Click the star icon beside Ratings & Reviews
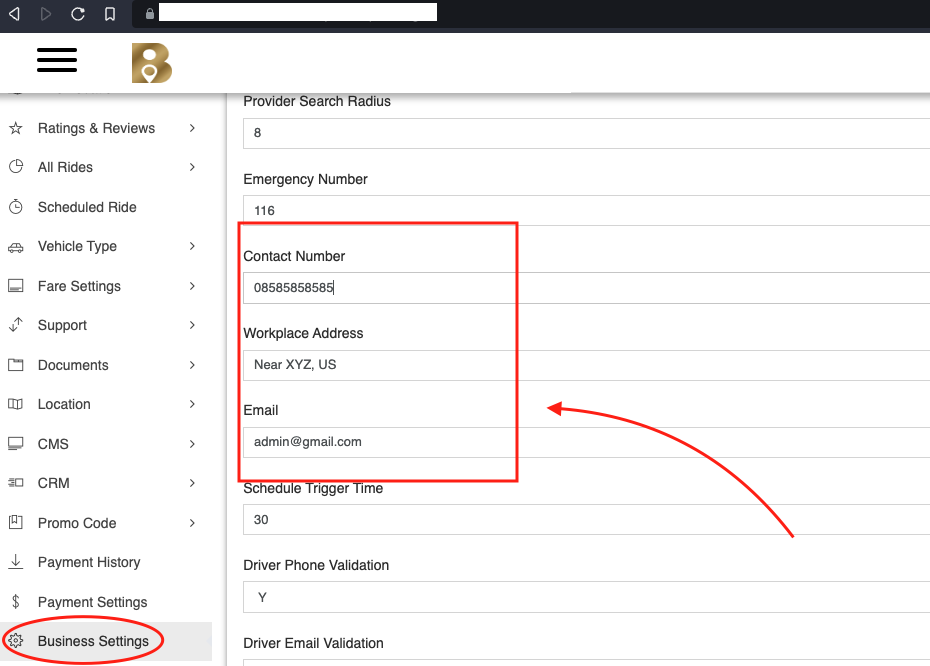 [16, 128]
